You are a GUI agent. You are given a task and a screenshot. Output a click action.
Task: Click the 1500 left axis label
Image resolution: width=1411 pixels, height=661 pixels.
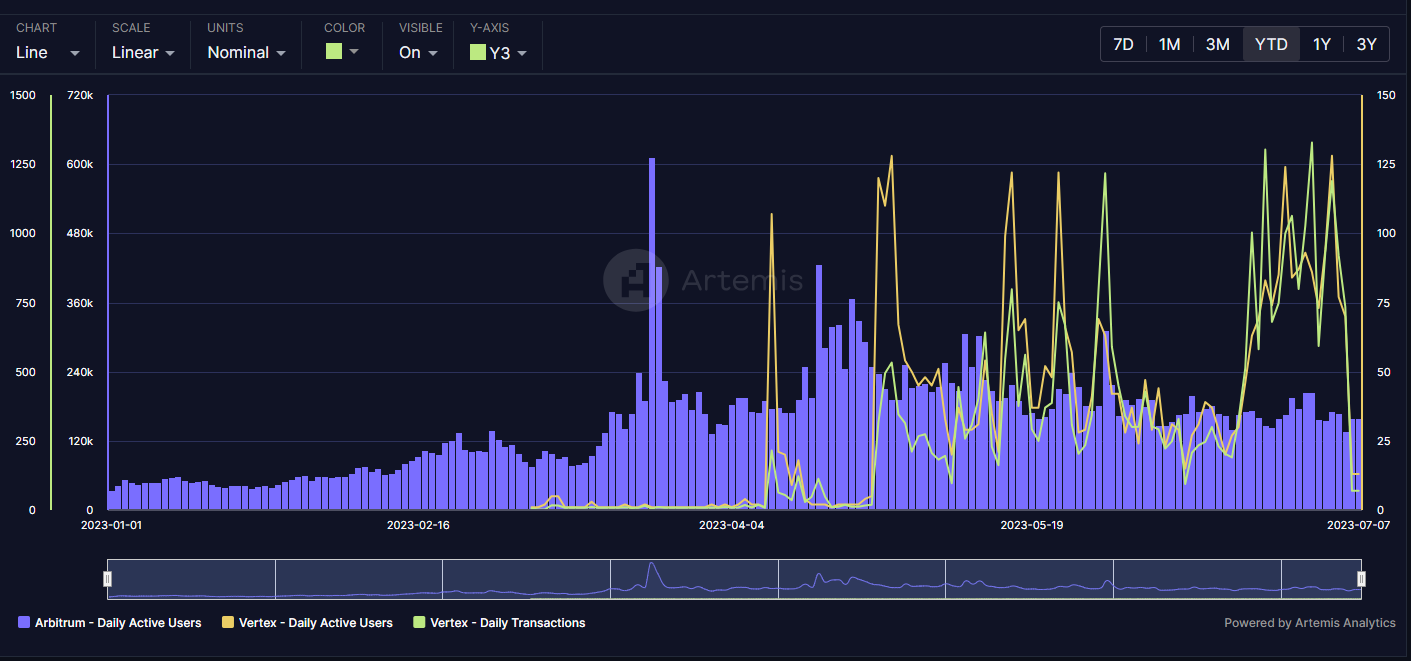tap(23, 95)
